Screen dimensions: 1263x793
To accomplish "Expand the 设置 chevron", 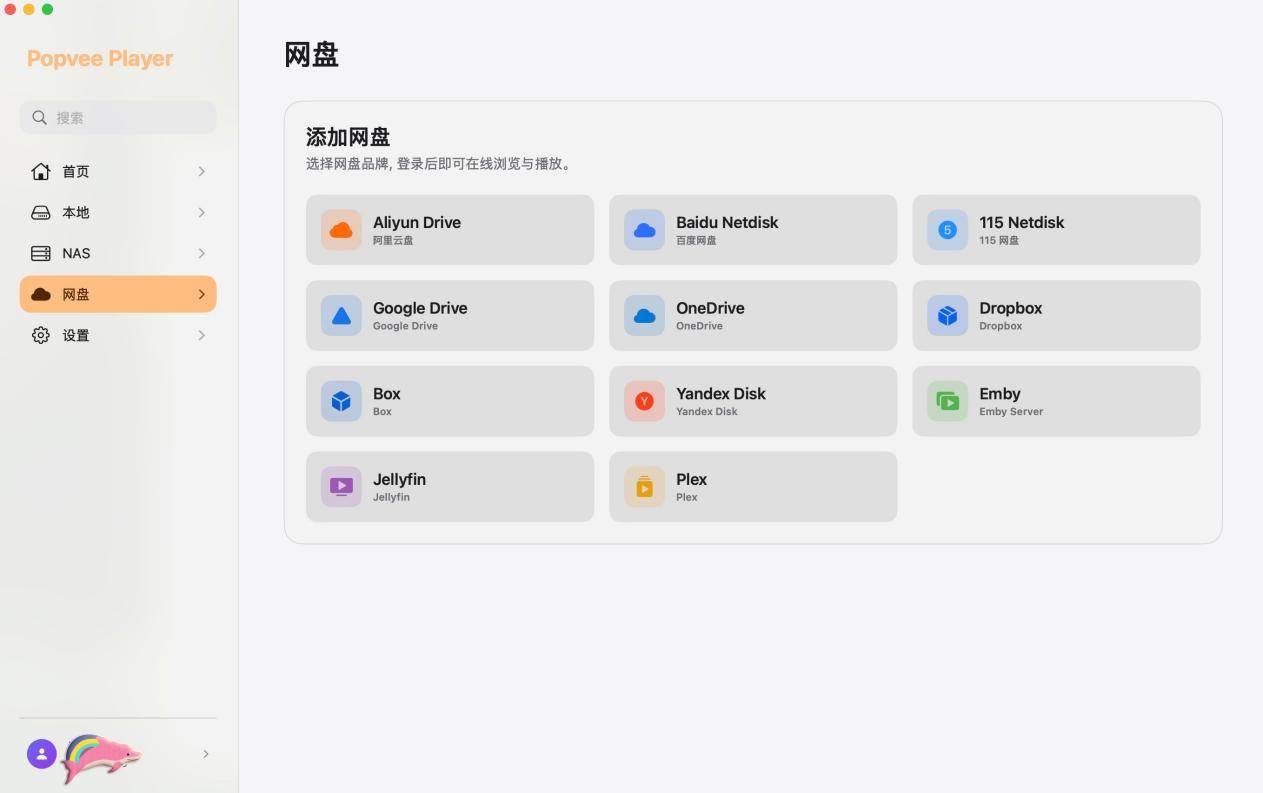I will point(201,335).
